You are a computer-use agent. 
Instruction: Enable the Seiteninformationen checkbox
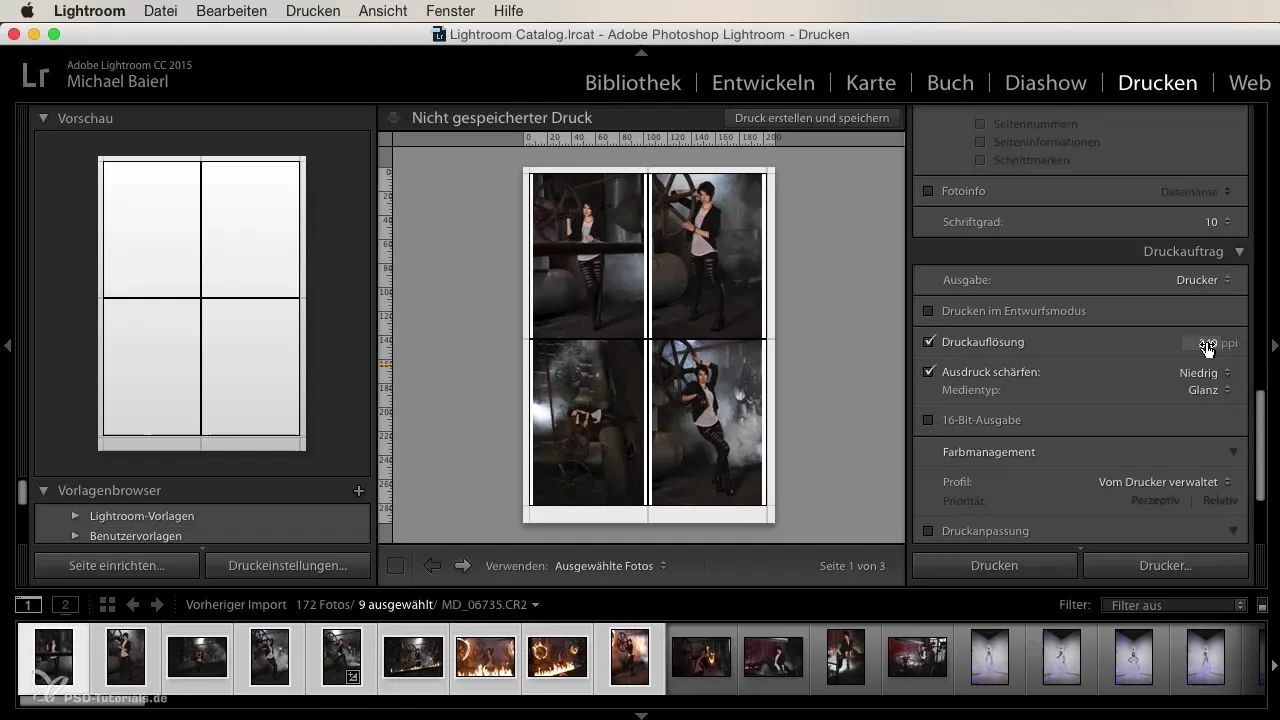pos(980,142)
